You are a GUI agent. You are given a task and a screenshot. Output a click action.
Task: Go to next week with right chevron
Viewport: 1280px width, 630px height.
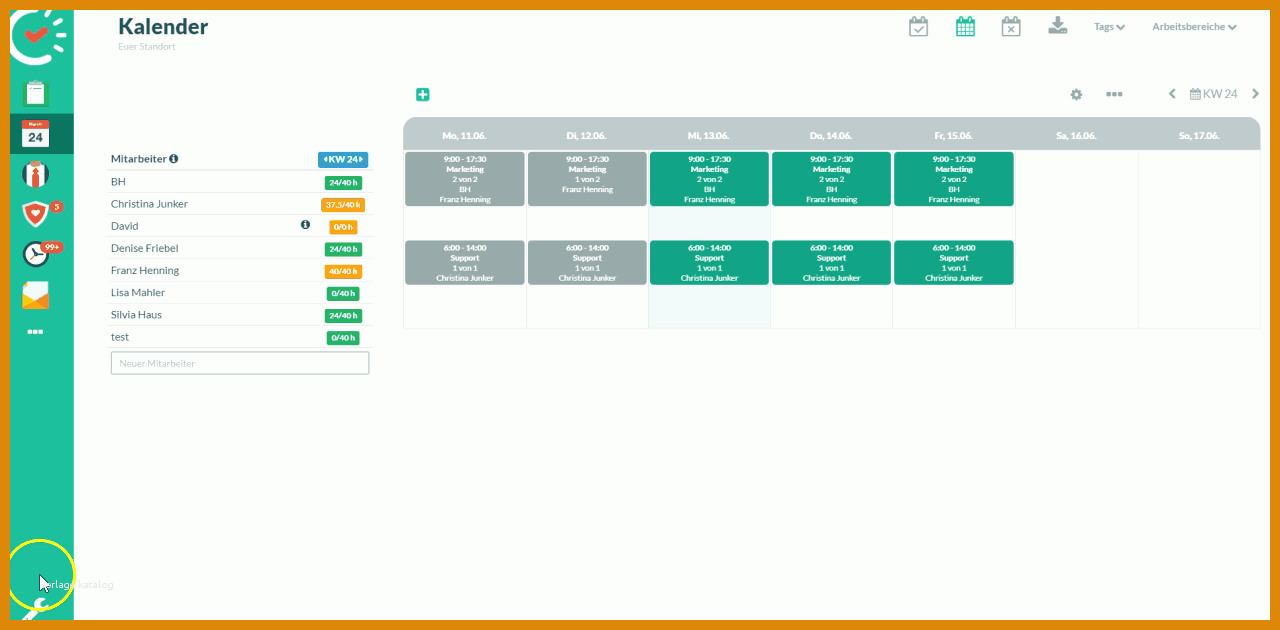click(1256, 94)
